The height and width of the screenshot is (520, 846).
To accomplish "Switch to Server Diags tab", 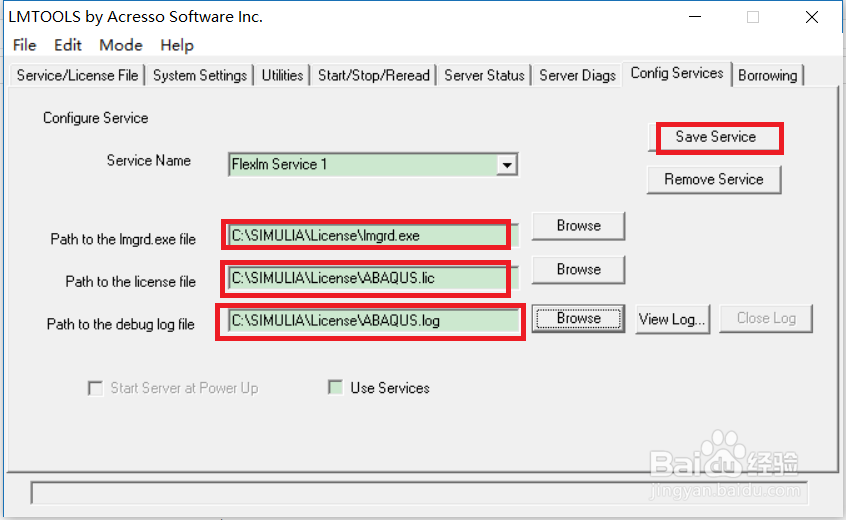I will pyautogui.click(x=577, y=75).
